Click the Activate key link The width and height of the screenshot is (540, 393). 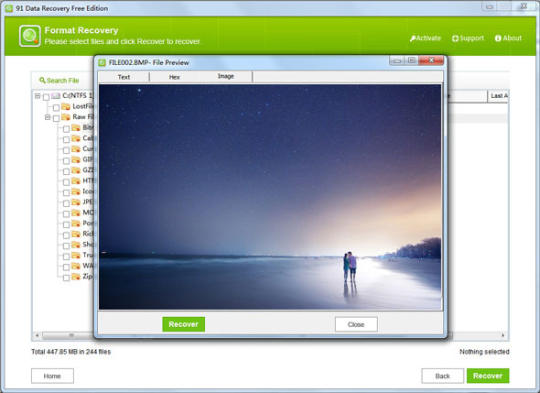tap(425, 38)
